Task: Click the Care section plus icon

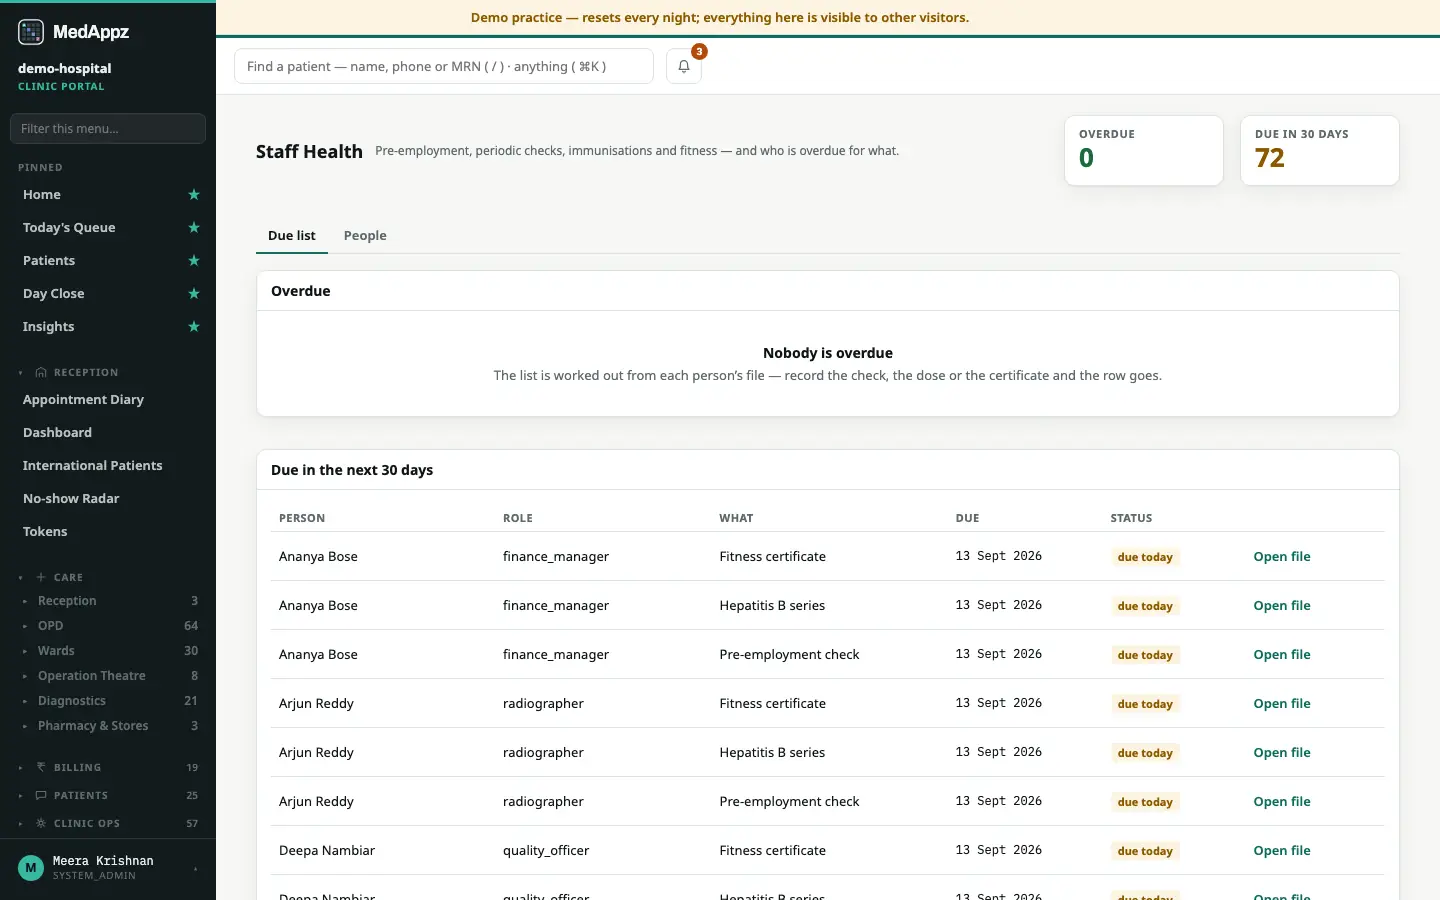Action: (x=41, y=577)
